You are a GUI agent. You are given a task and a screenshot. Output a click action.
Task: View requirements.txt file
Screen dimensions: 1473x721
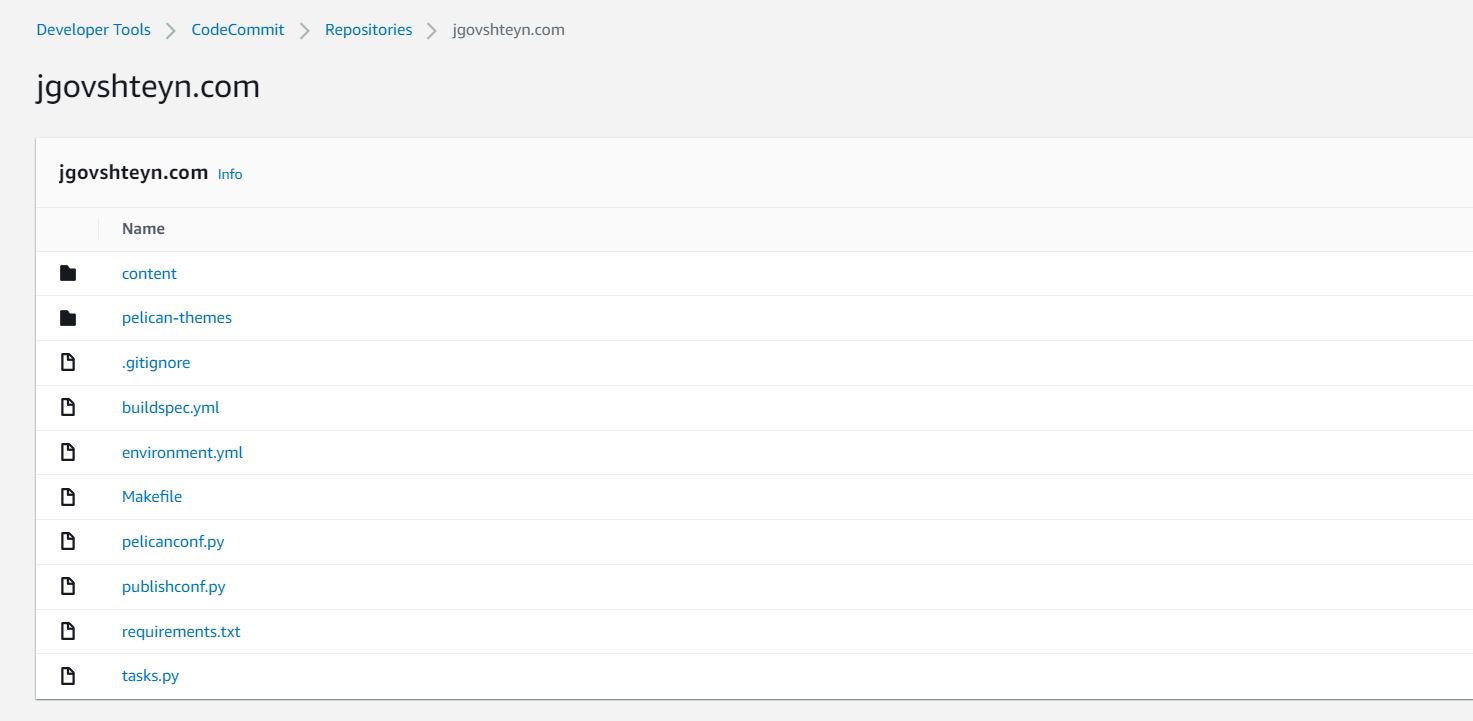181,631
